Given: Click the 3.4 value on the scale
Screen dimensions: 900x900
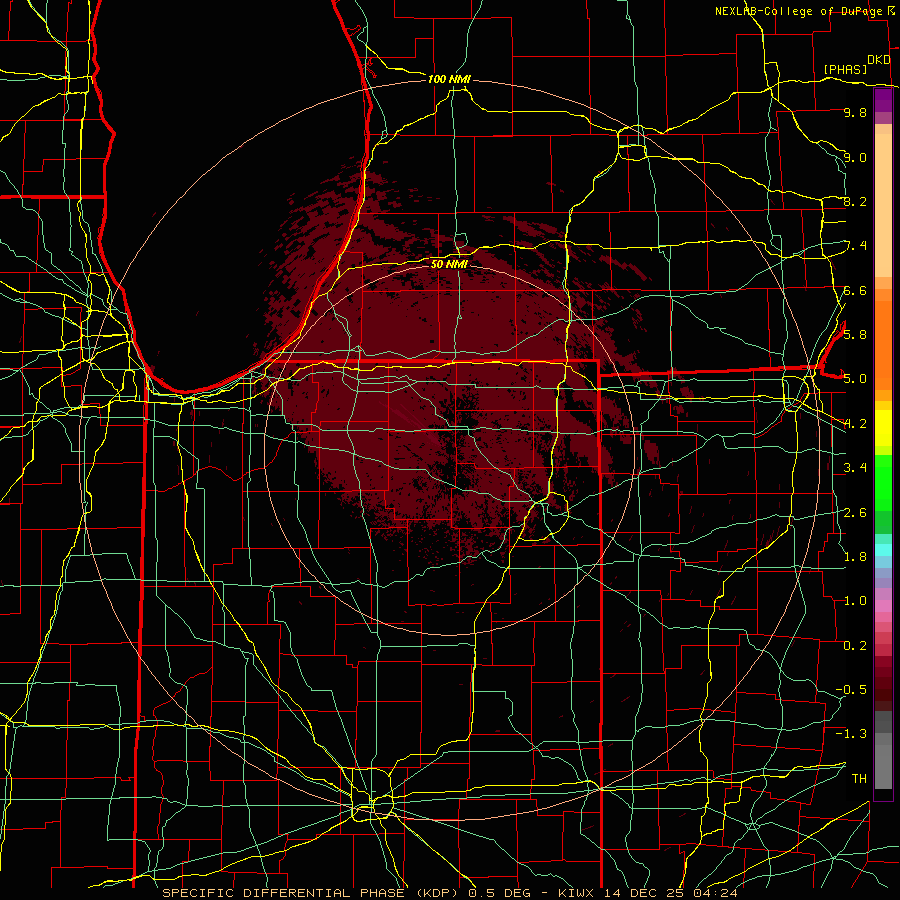Looking at the screenshot, I should coord(855,467).
